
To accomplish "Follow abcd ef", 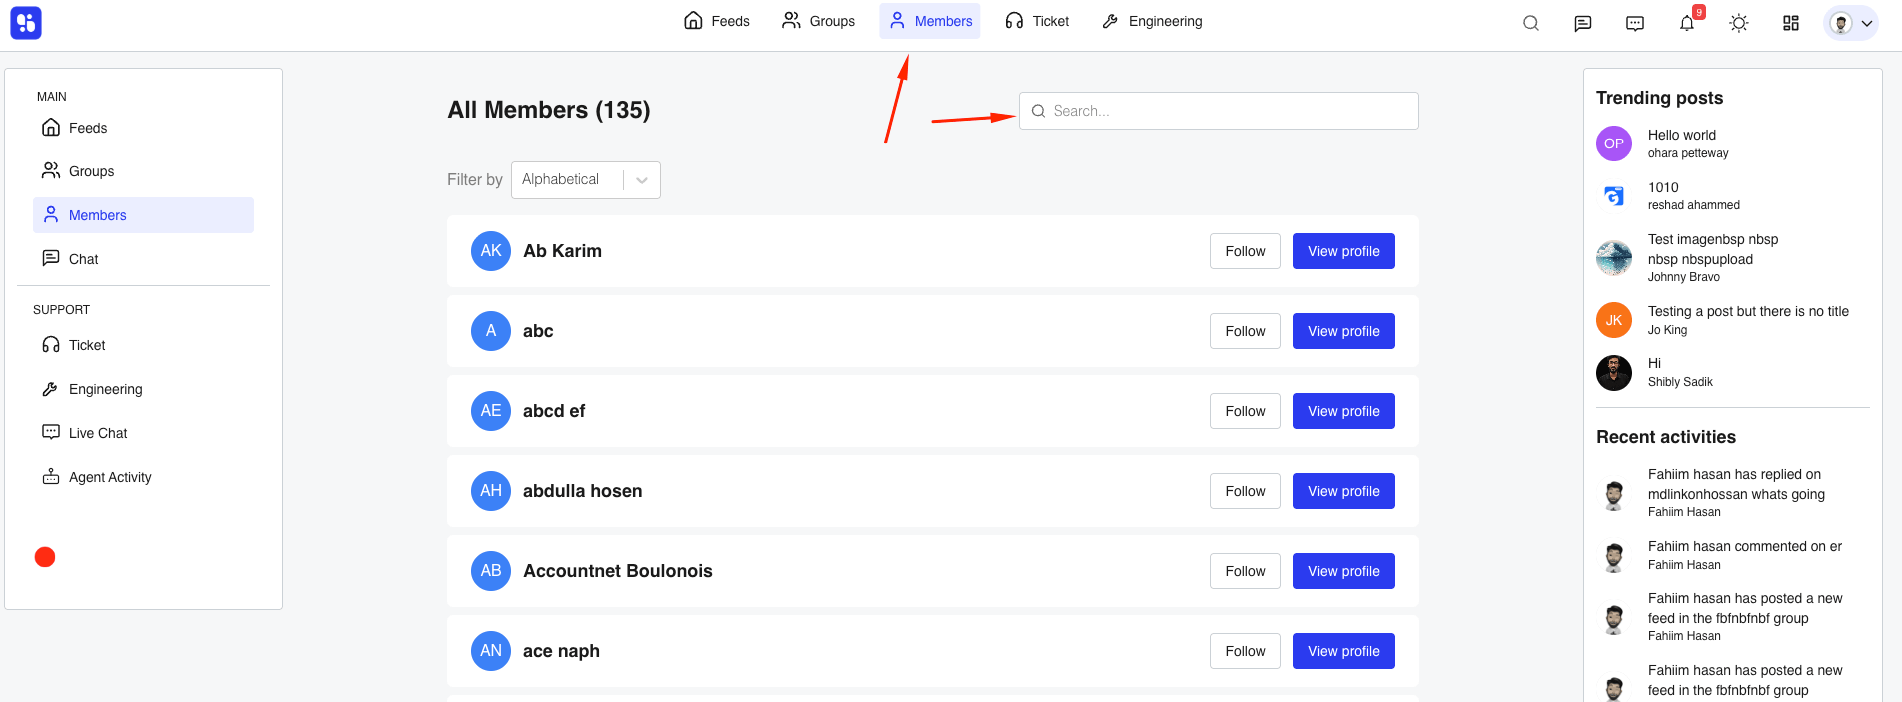I will pos(1245,411).
